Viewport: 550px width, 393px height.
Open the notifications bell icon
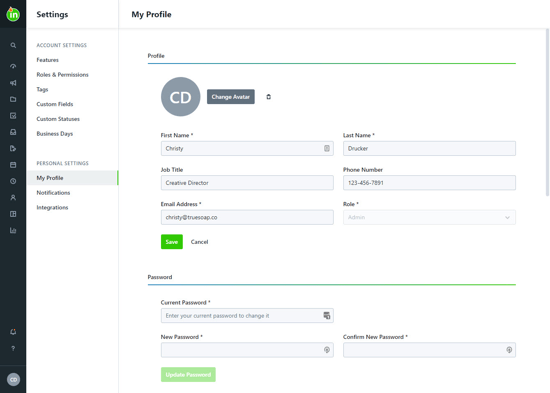pos(13,332)
